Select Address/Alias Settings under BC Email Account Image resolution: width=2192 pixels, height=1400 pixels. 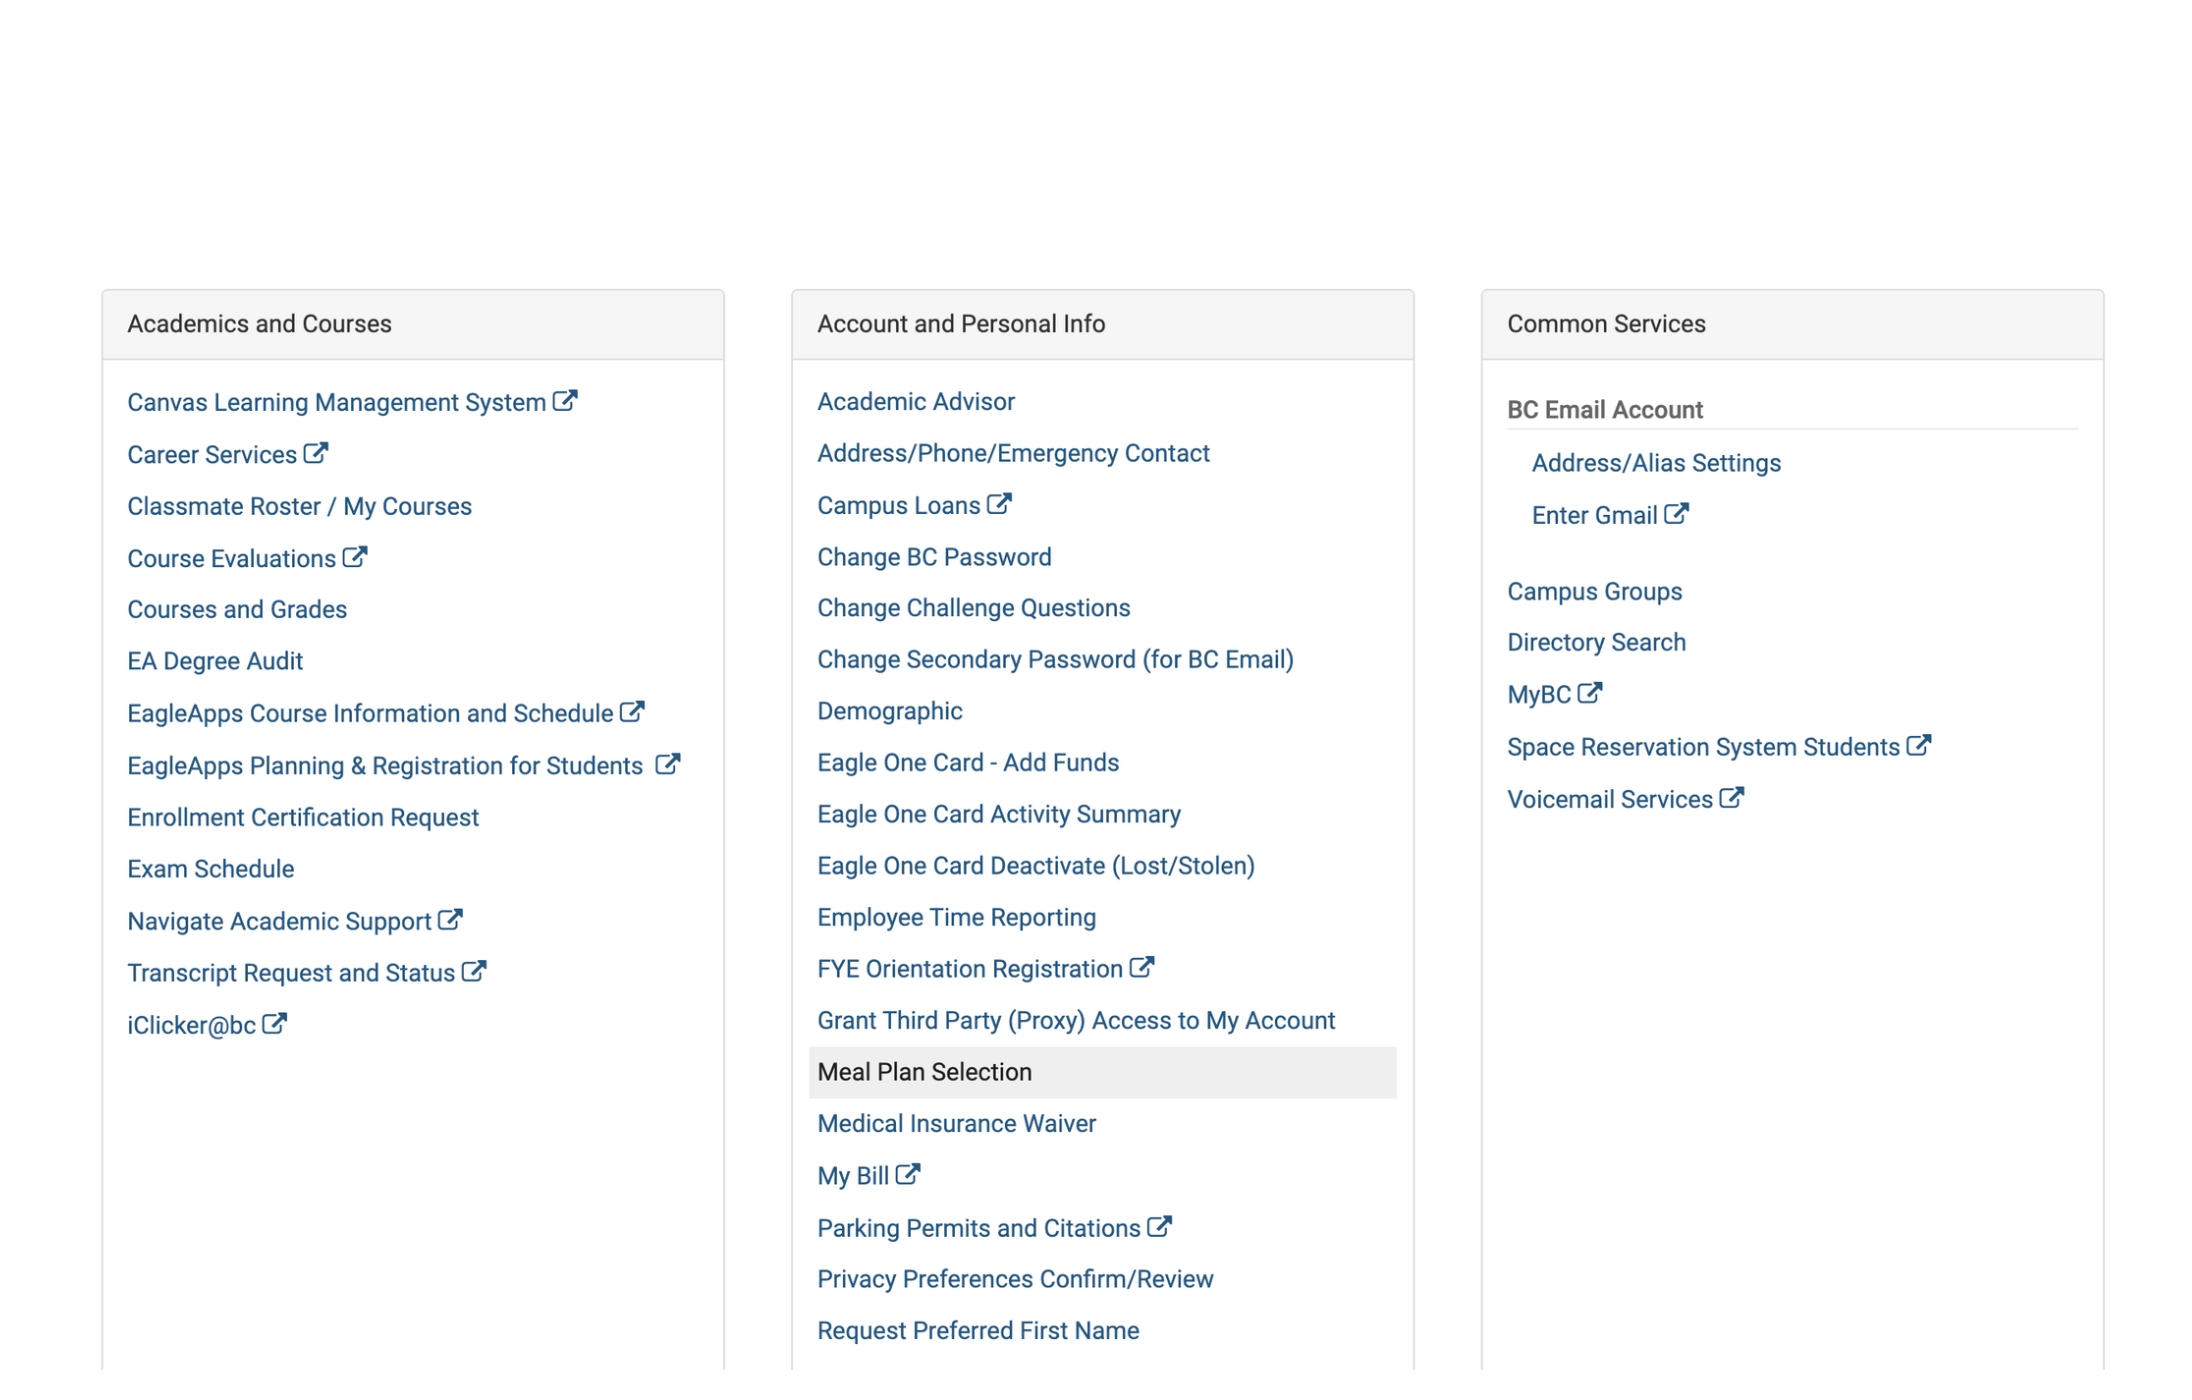coord(1656,463)
